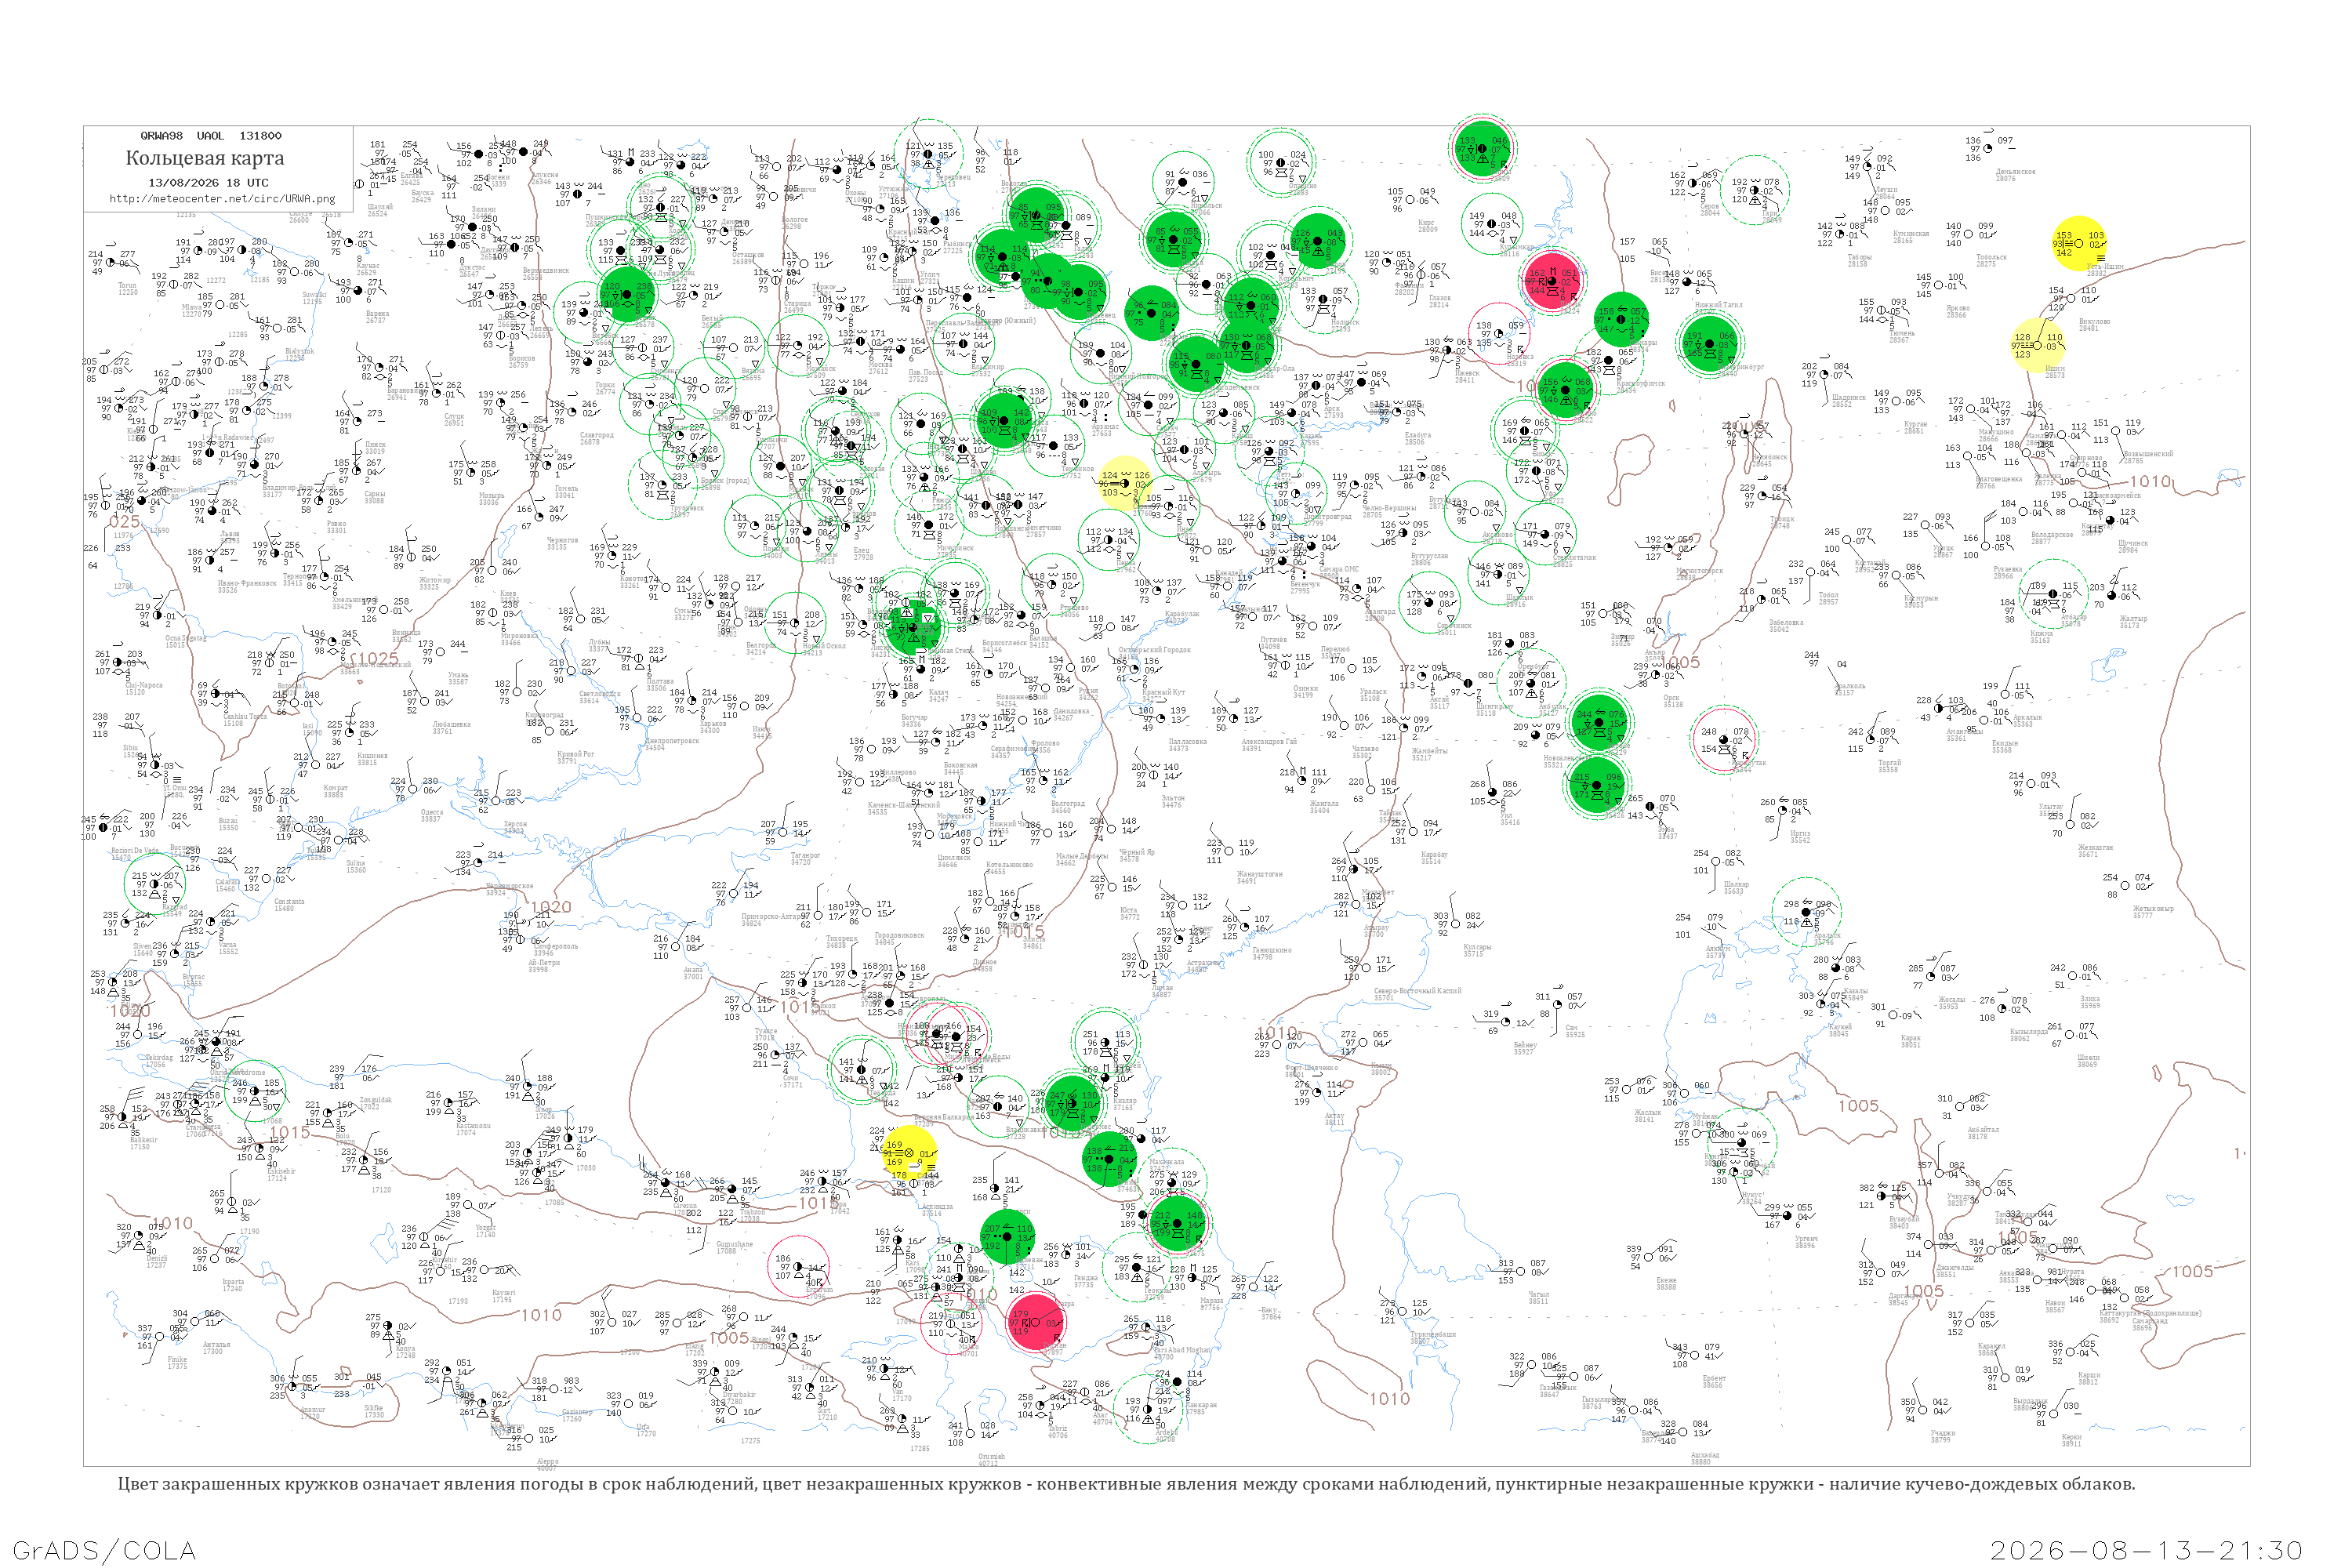Select the green filled circle at Великие Луки
This screenshot has width=2352, height=1568.
627,294
